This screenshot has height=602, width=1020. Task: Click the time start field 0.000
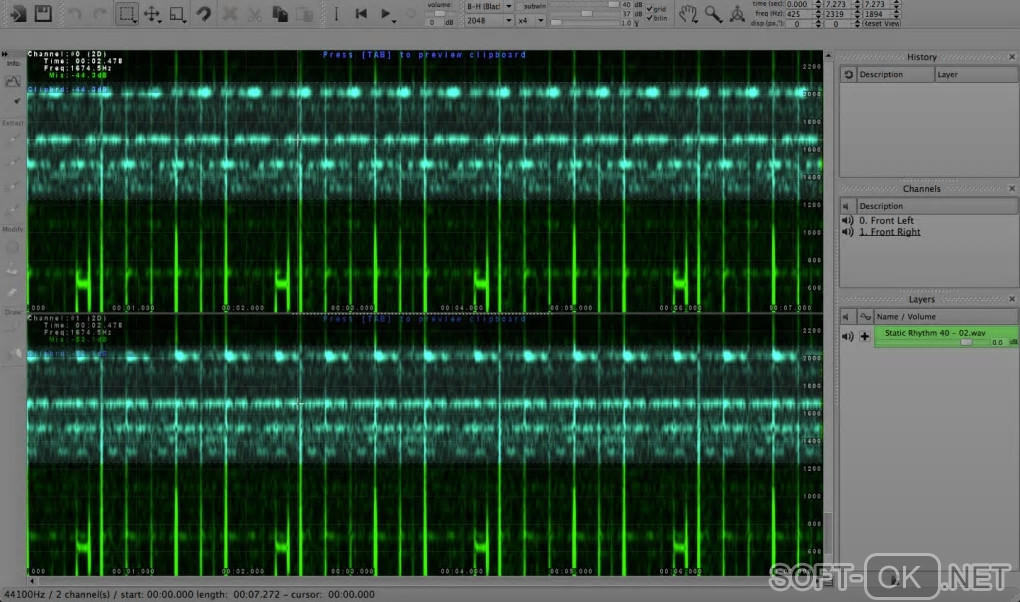799,4
